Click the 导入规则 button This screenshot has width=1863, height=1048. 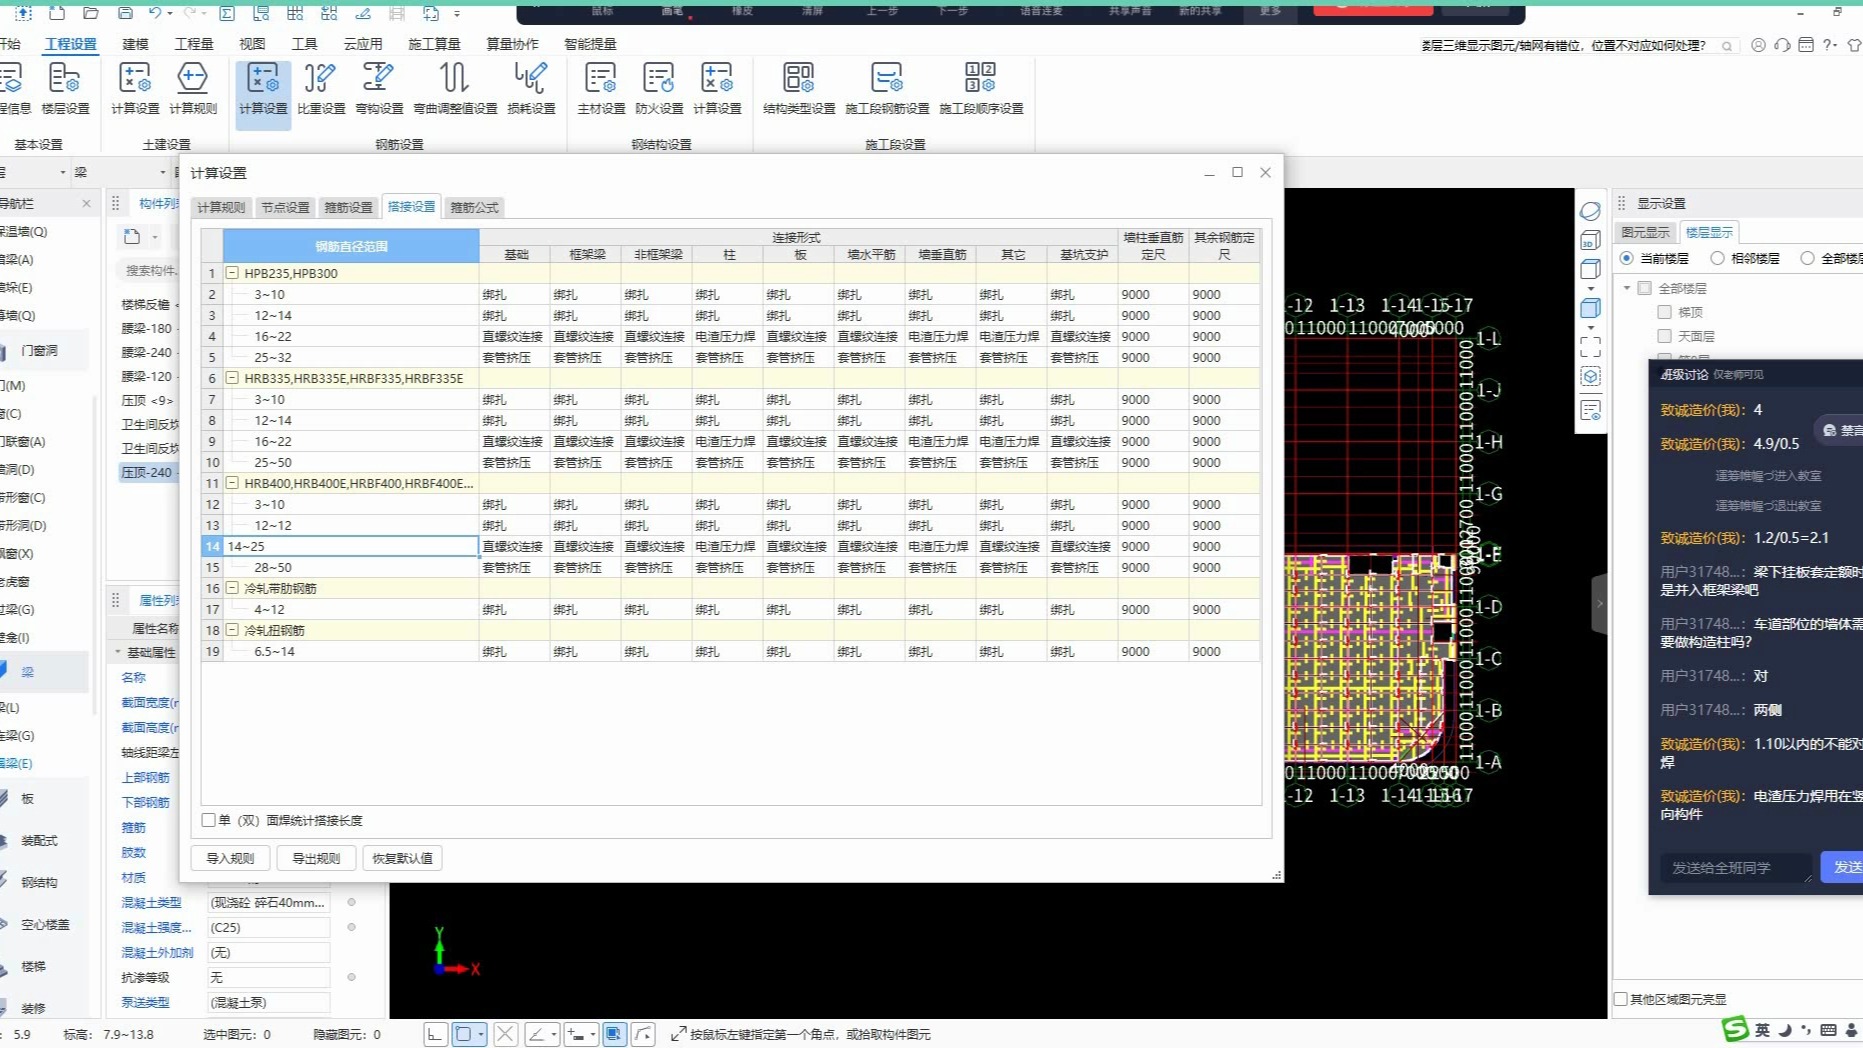point(230,858)
